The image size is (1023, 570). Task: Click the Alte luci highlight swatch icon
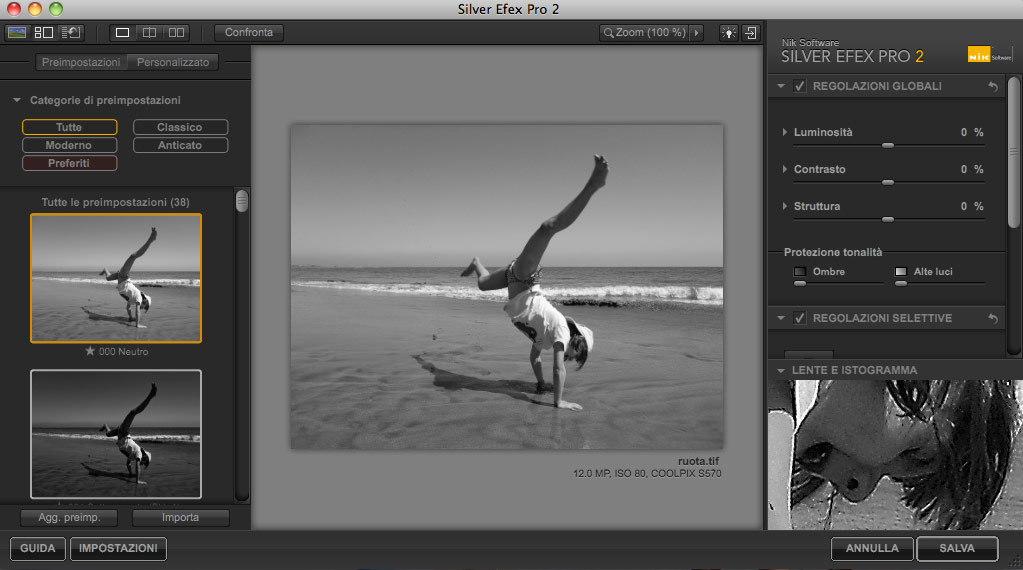pos(901,271)
